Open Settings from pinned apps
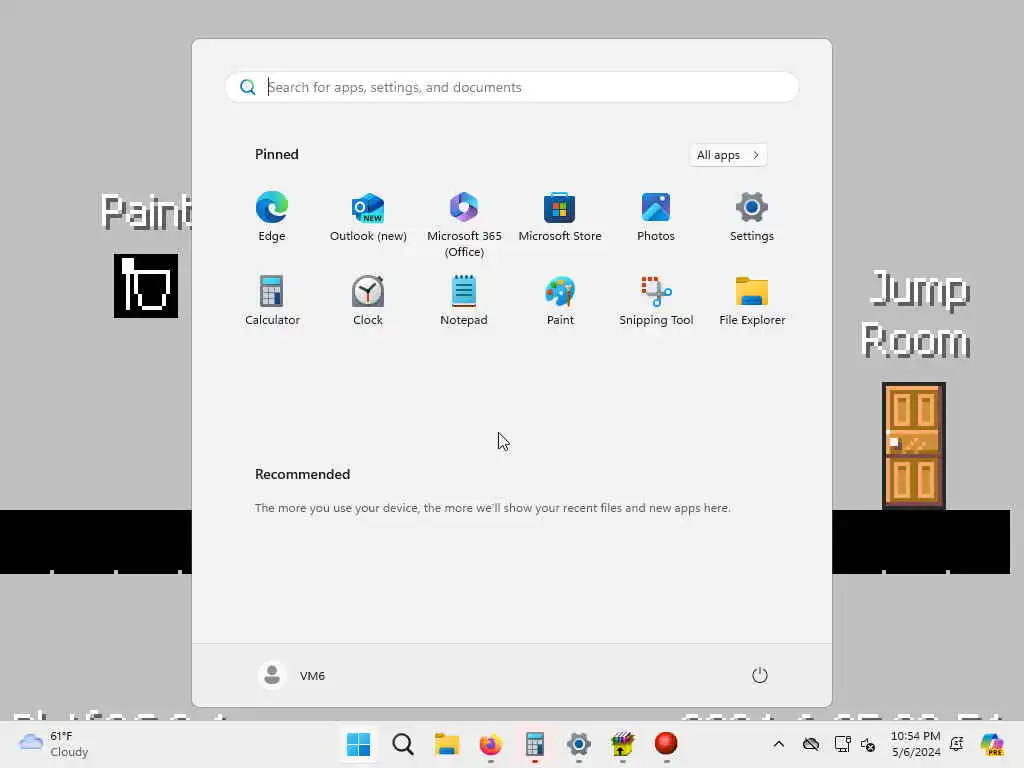This screenshot has width=1024, height=768. coord(752,217)
